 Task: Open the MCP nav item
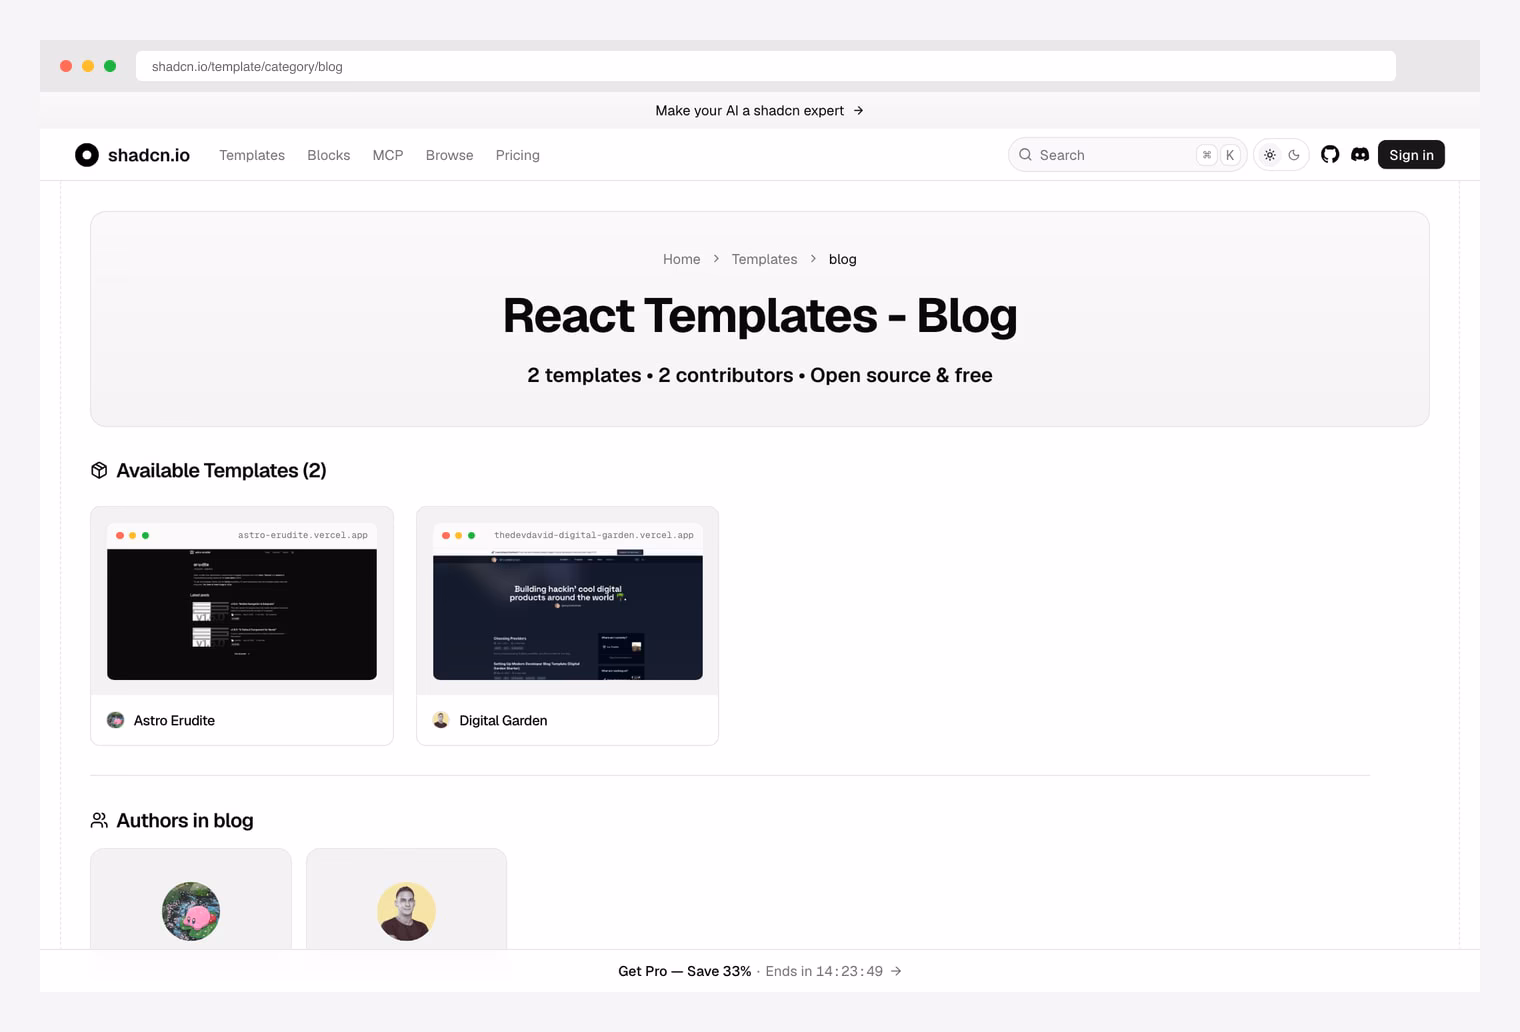coord(388,155)
